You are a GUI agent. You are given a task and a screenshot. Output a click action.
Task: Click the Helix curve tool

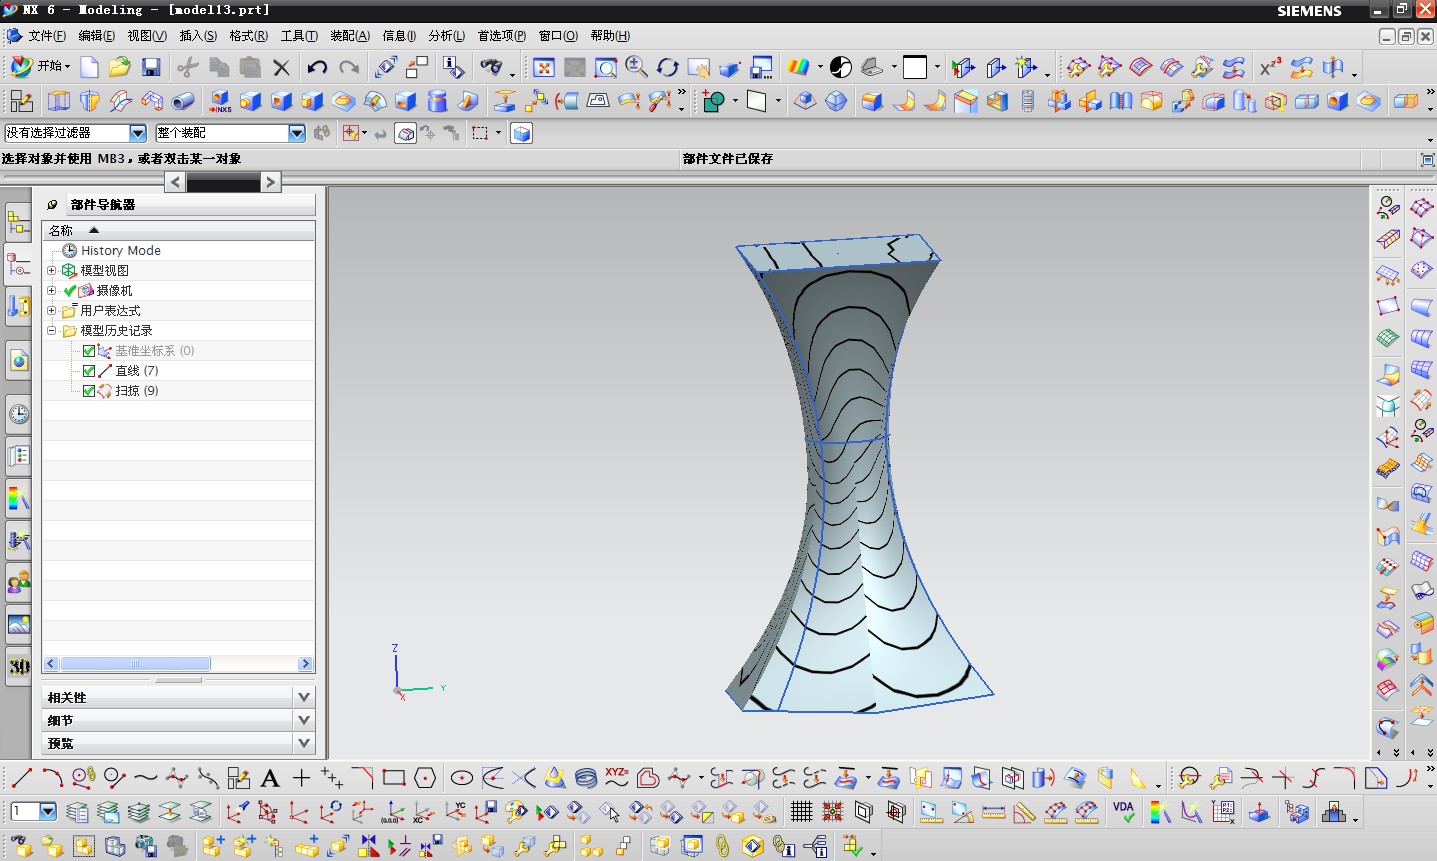pyautogui.click(x=586, y=777)
